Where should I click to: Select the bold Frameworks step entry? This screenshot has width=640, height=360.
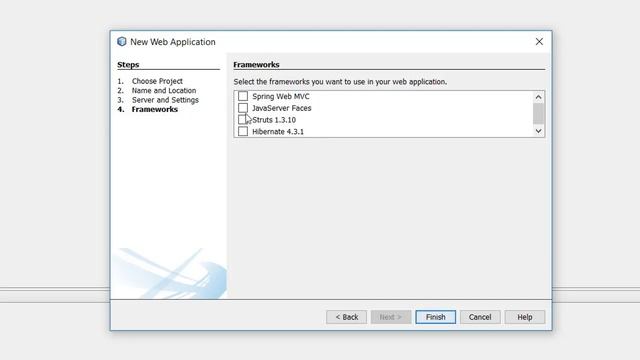tap(154, 109)
